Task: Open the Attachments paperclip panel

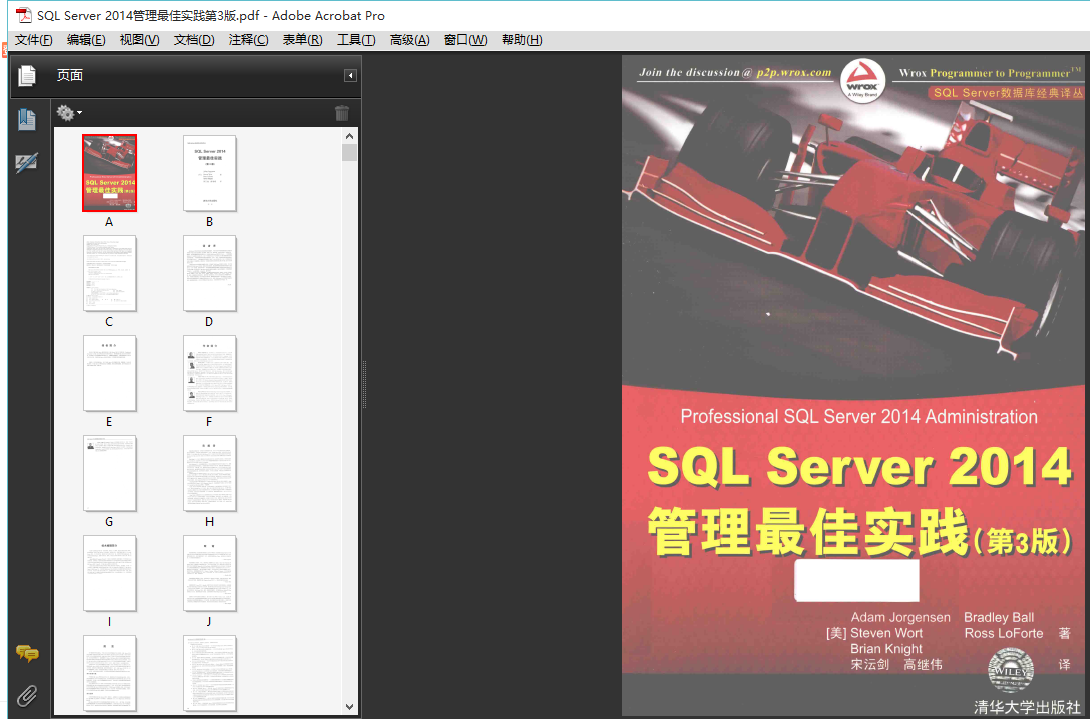Action: coord(26,695)
